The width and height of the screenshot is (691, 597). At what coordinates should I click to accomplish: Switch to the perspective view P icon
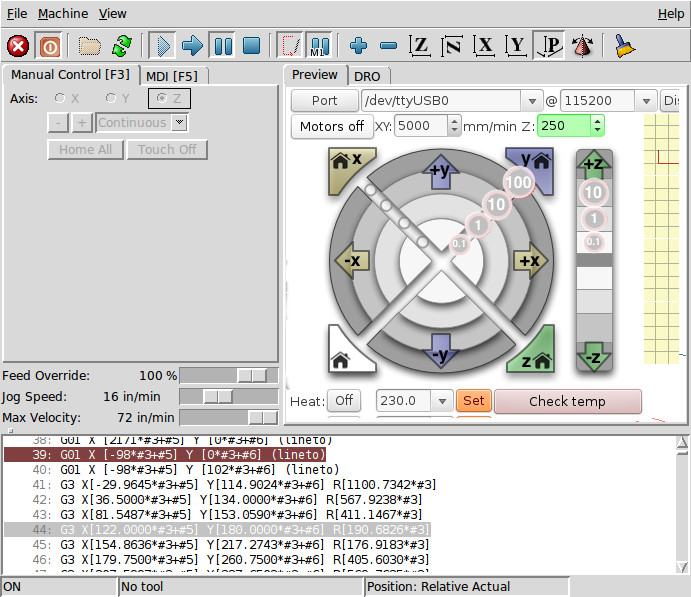click(549, 46)
